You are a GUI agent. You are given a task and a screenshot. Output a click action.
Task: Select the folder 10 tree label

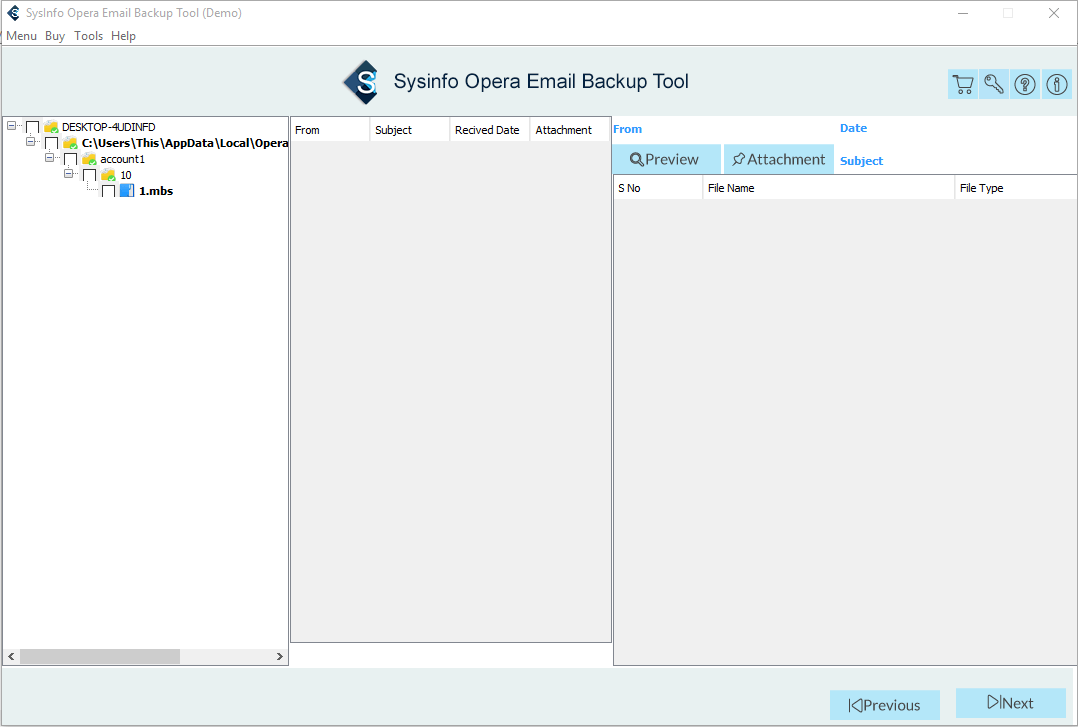click(126, 175)
